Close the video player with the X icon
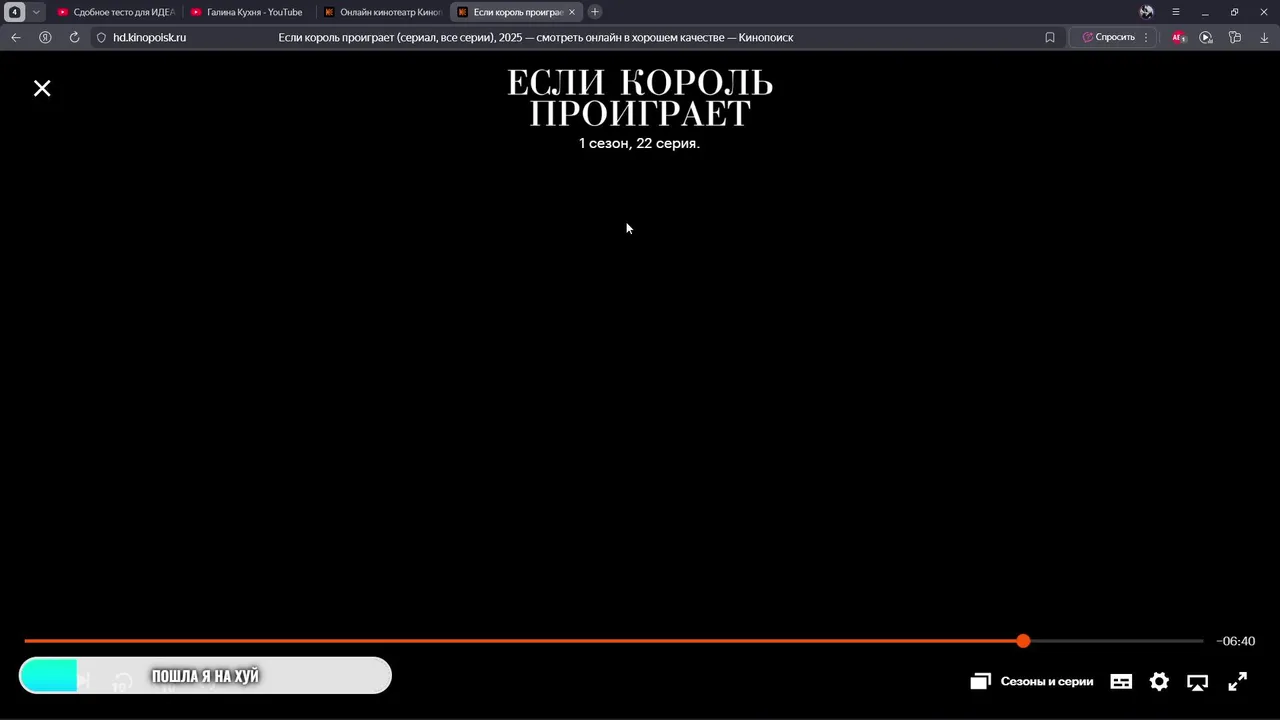 click(x=42, y=88)
